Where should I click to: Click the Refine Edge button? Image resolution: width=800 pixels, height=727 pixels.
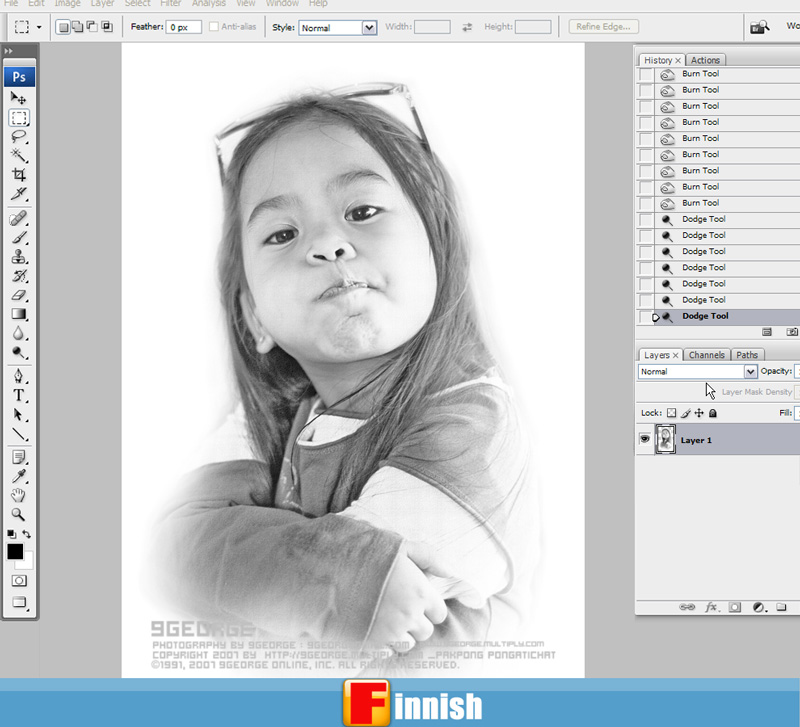[x=604, y=27]
